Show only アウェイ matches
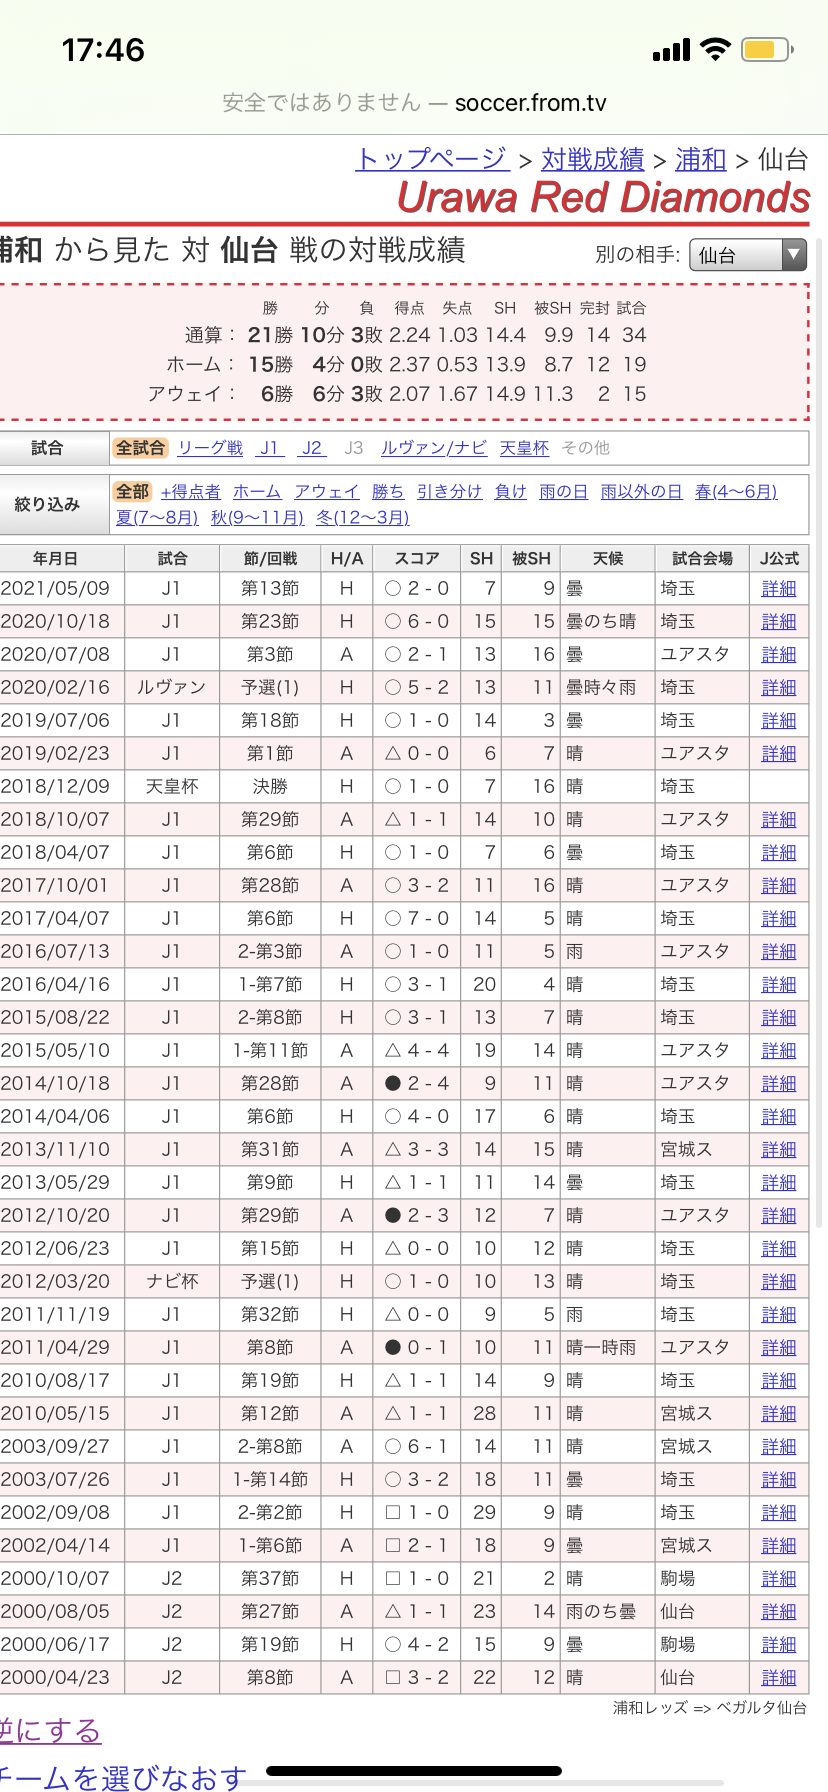This screenshot has width=828, height=1792. coord(326,491)
